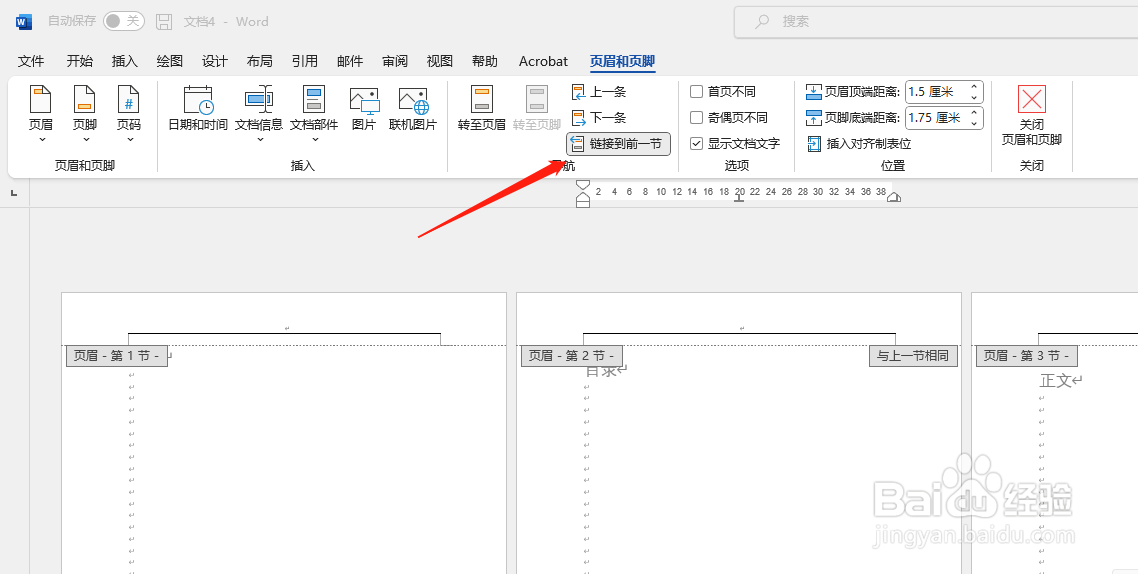1138x574 pixels.
Task: Click the right indent ruler marker
Action: (x=894, y=197)
